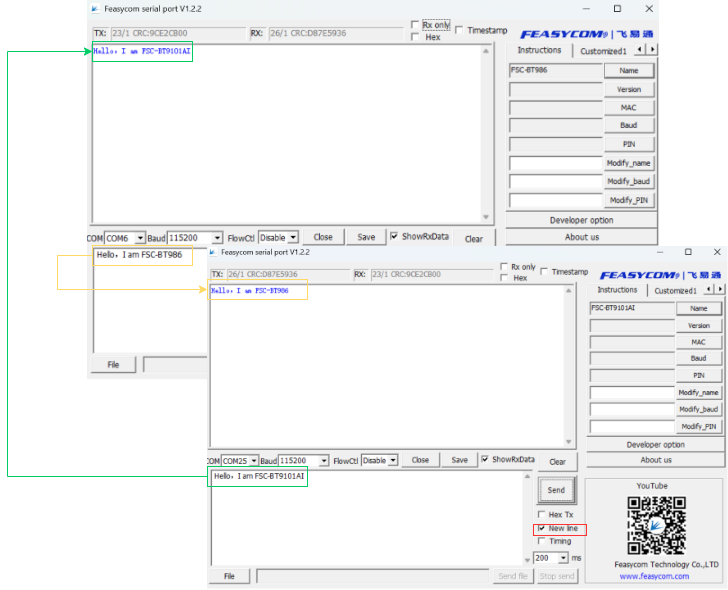Screen dimensions: 728x590
Task: Switch to Instructions tab in front window
Action: point(617,290)
